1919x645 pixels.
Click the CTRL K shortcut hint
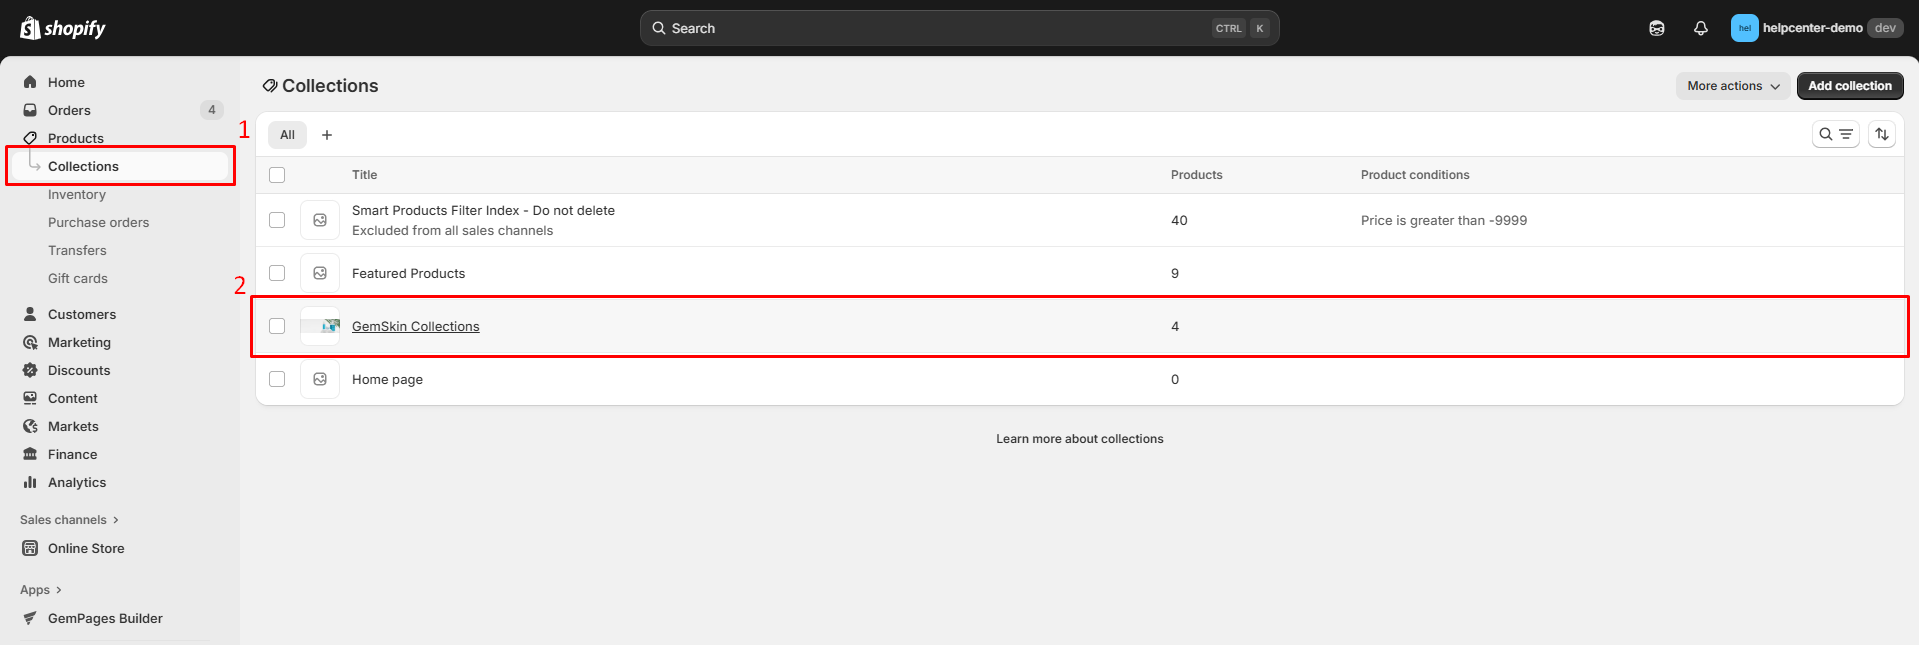(x=1241, y=28)
